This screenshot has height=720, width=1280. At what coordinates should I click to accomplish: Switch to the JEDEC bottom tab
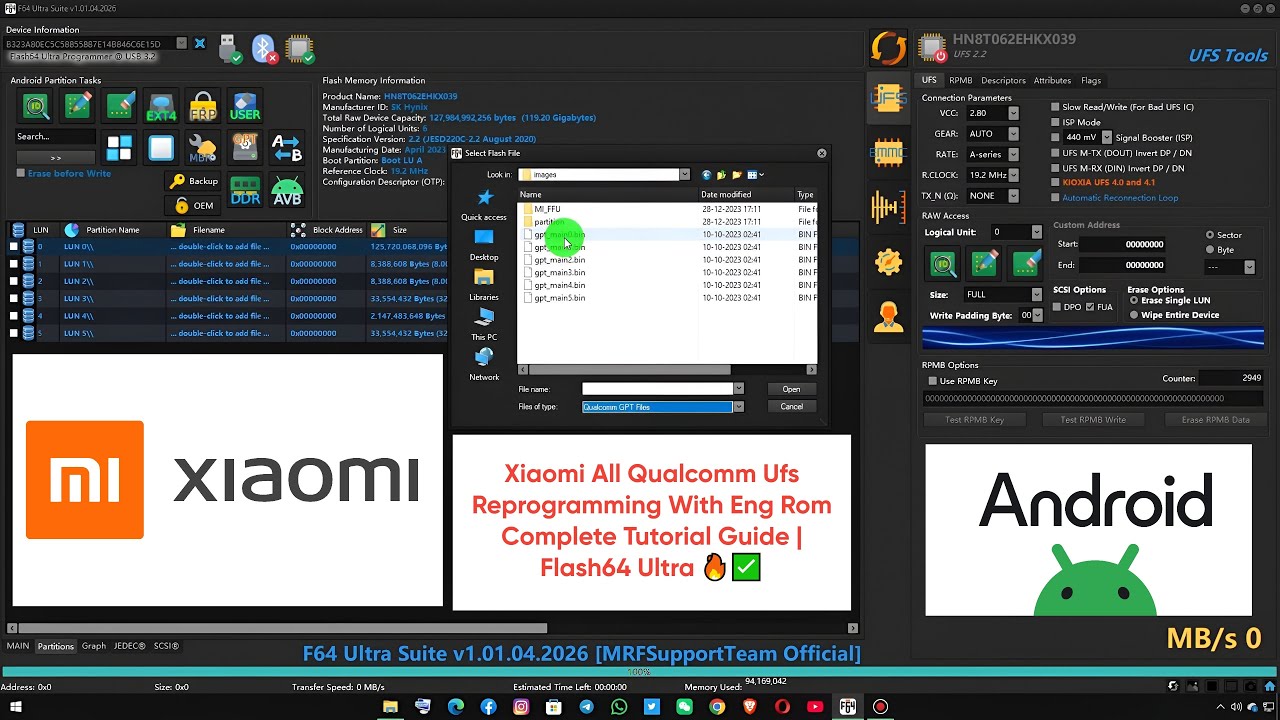click(129, 646)
